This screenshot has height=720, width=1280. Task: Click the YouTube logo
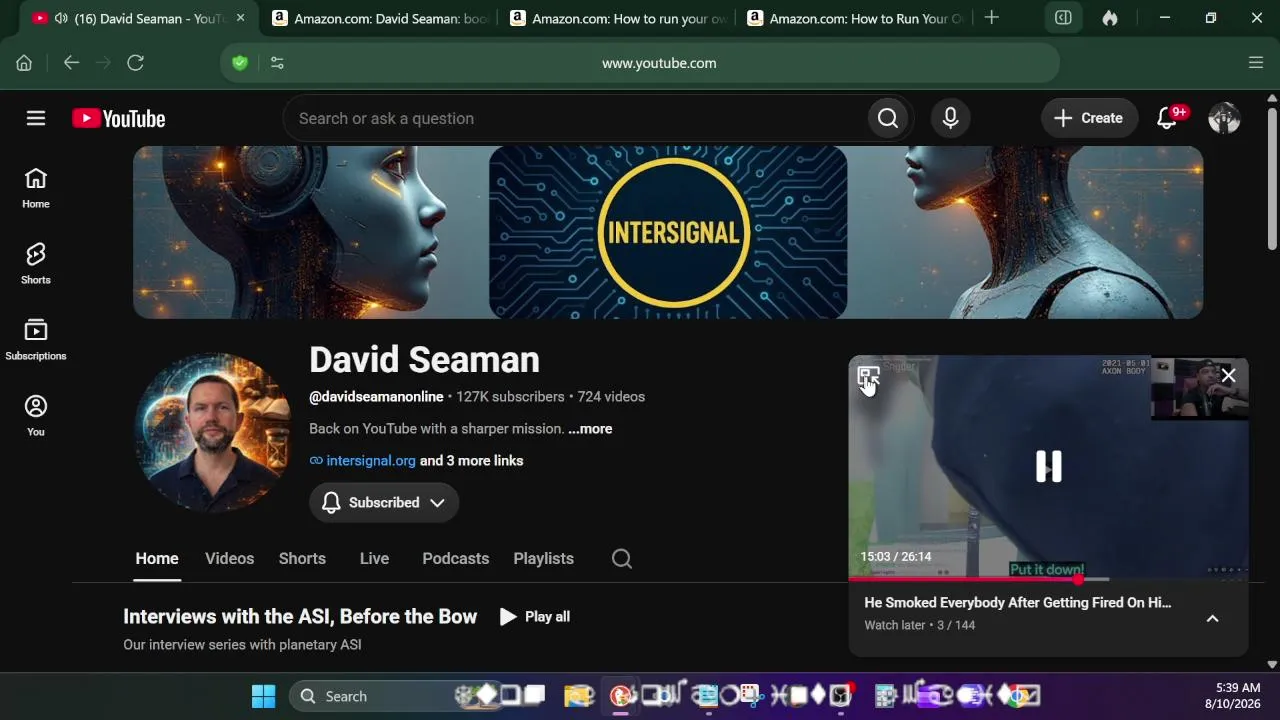119,118
